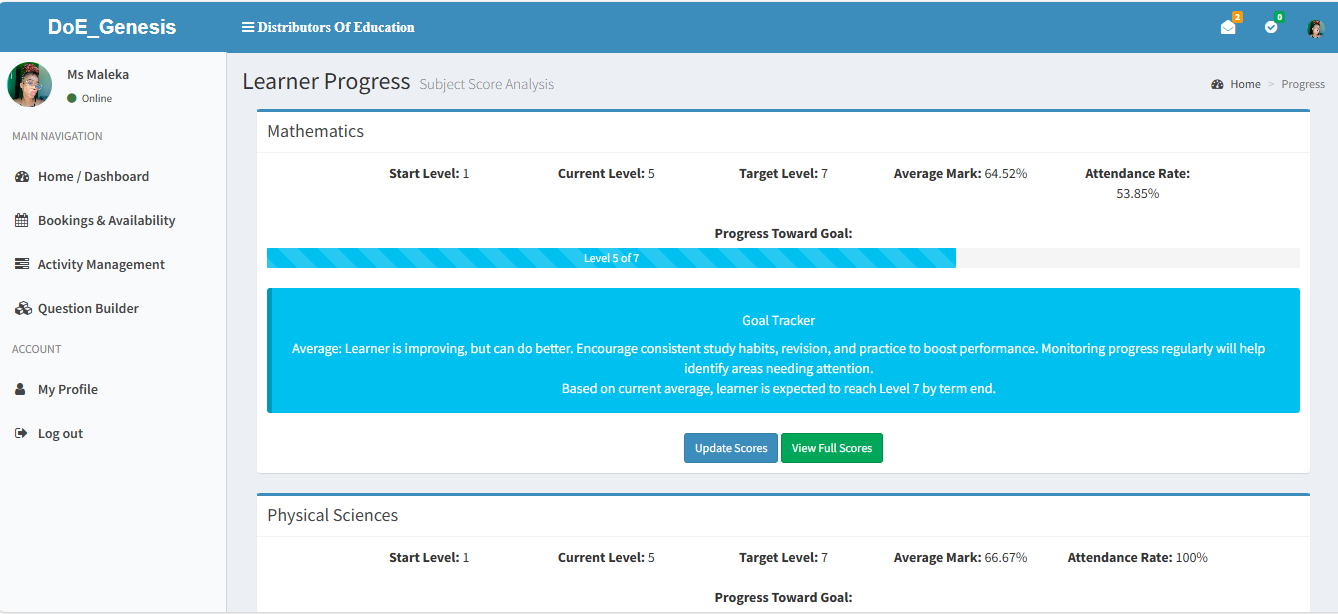Click the user avatar in top bar

[x=1316, y=28]
